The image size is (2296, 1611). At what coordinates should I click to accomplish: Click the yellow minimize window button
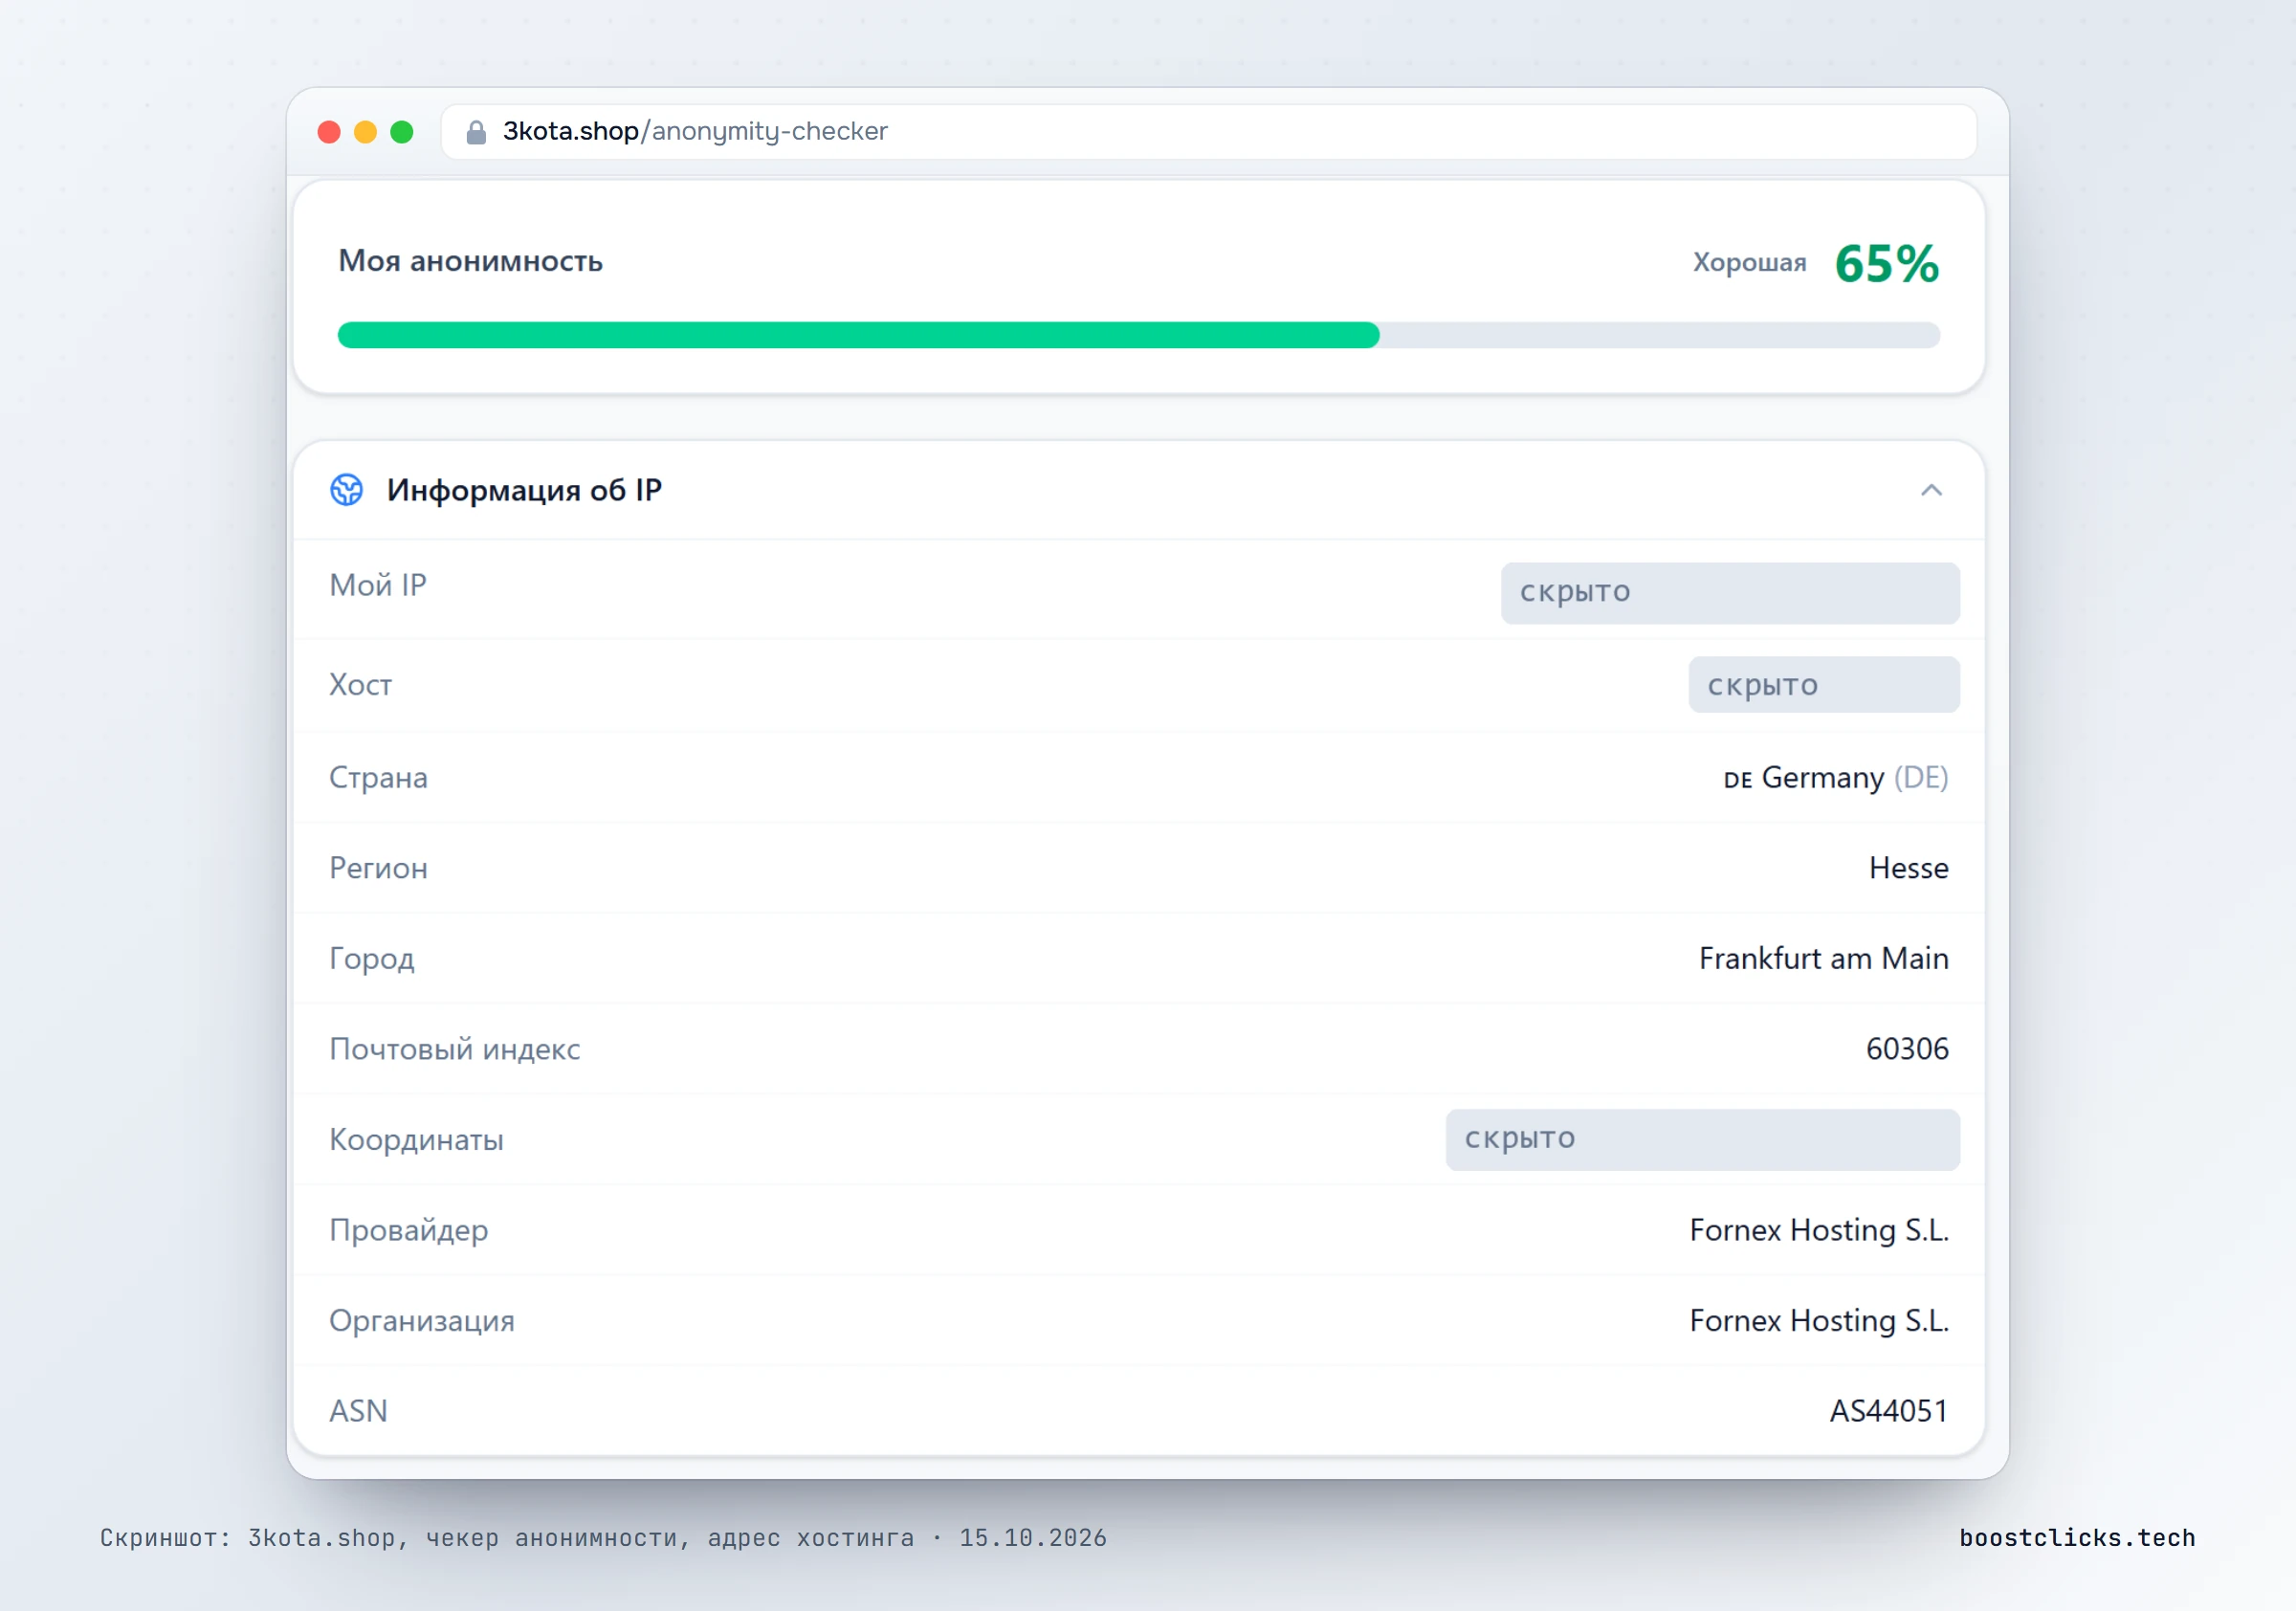tap(366, 132)
